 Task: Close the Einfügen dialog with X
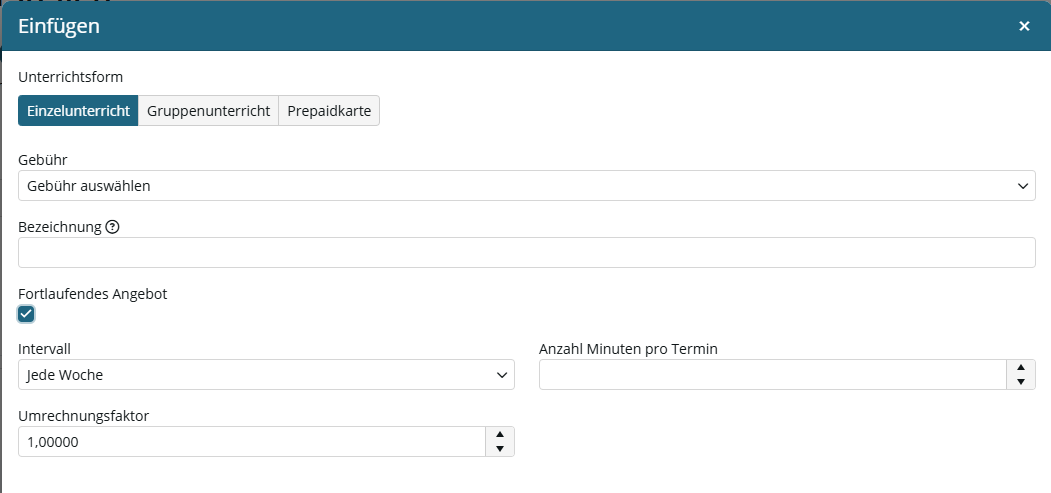tap(1024, 26)
